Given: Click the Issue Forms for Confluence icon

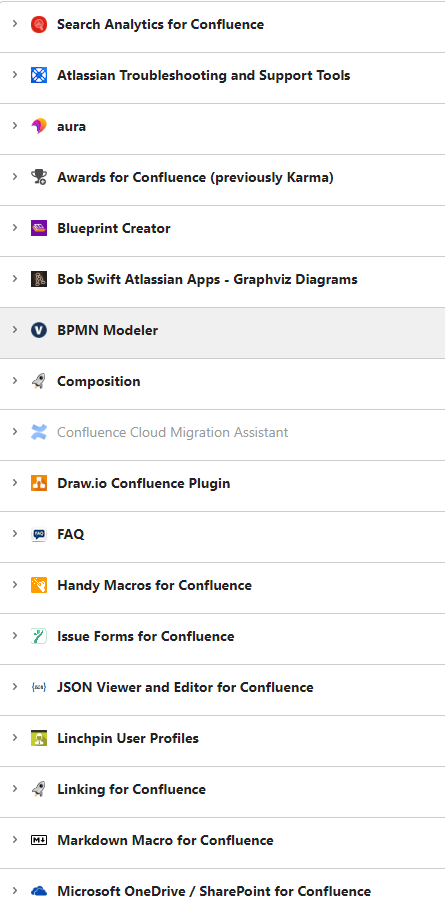Looking at the screenshot, I should (x=38, y=636).
